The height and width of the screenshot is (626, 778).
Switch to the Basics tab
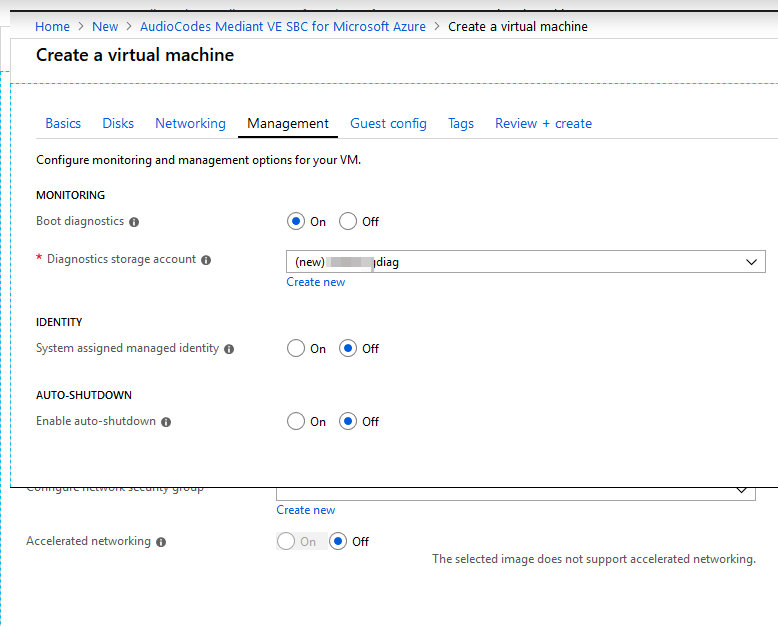(63, 123)
